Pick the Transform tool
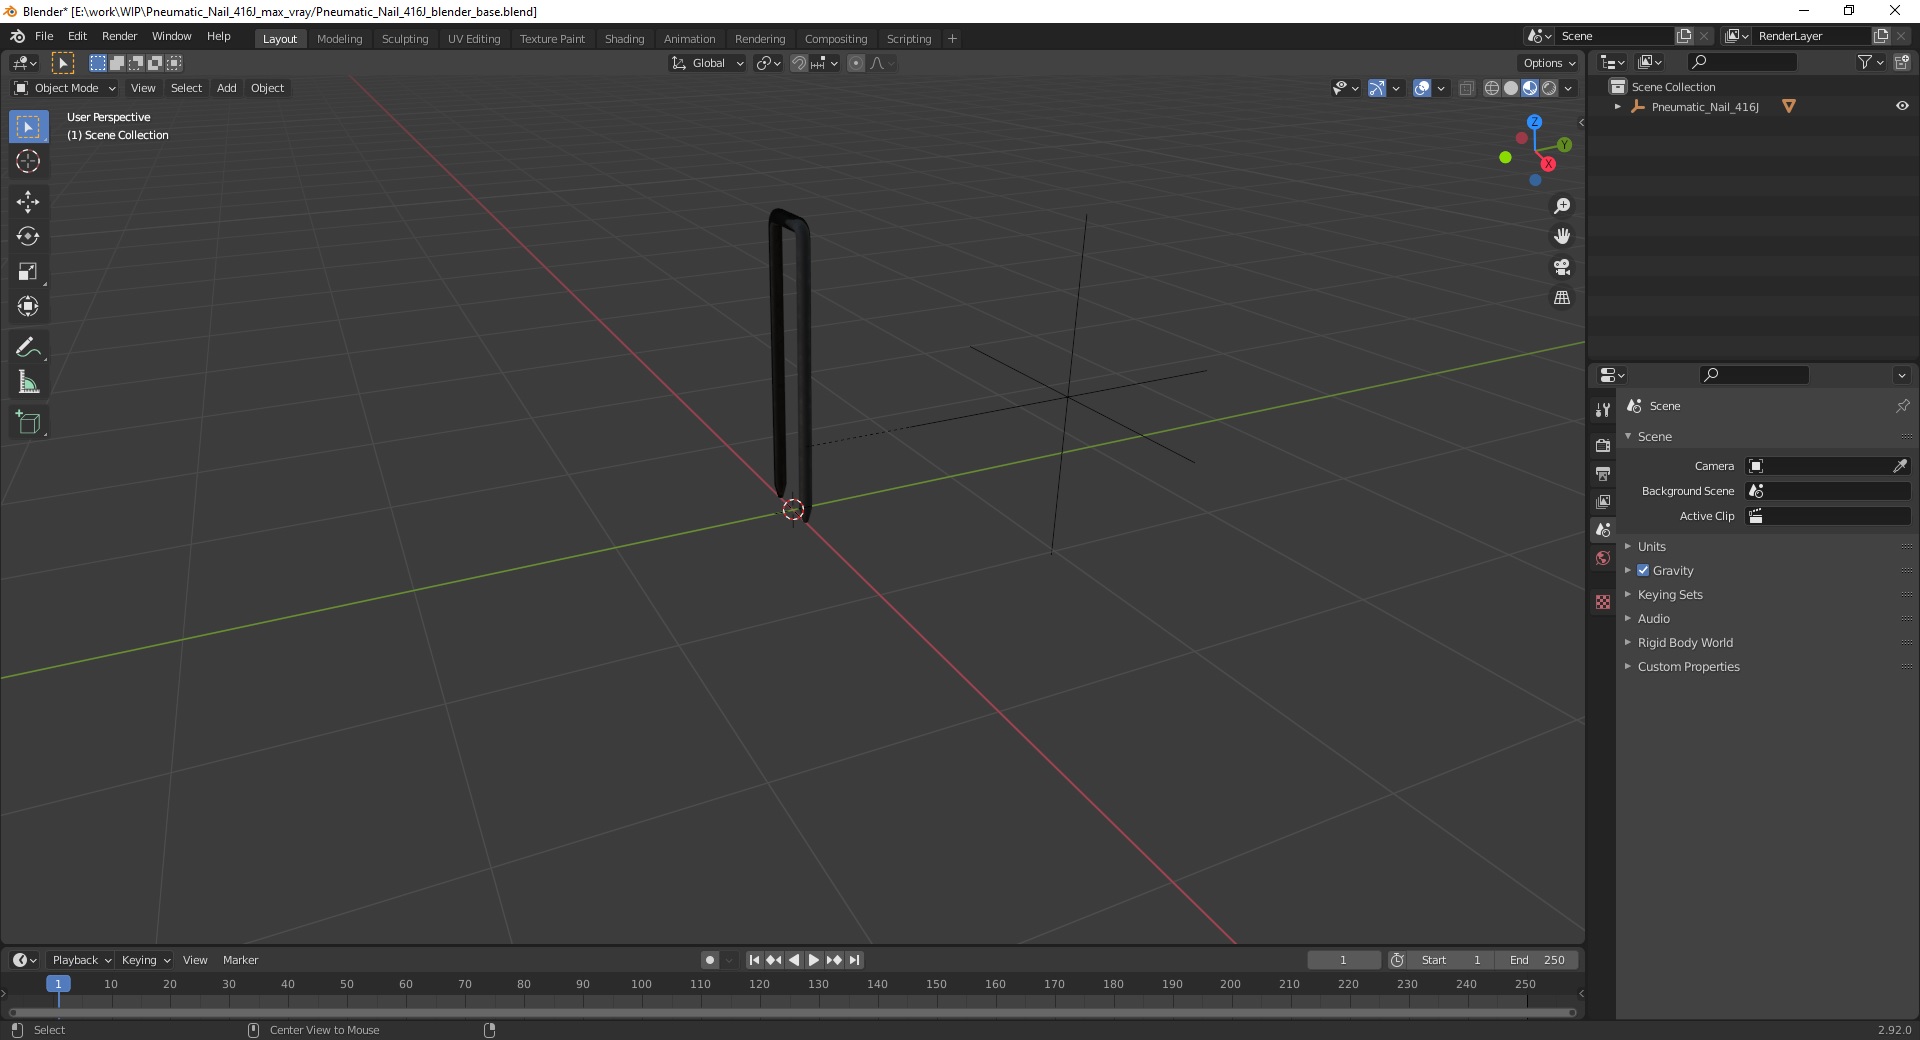 click(x=28, y=307)
